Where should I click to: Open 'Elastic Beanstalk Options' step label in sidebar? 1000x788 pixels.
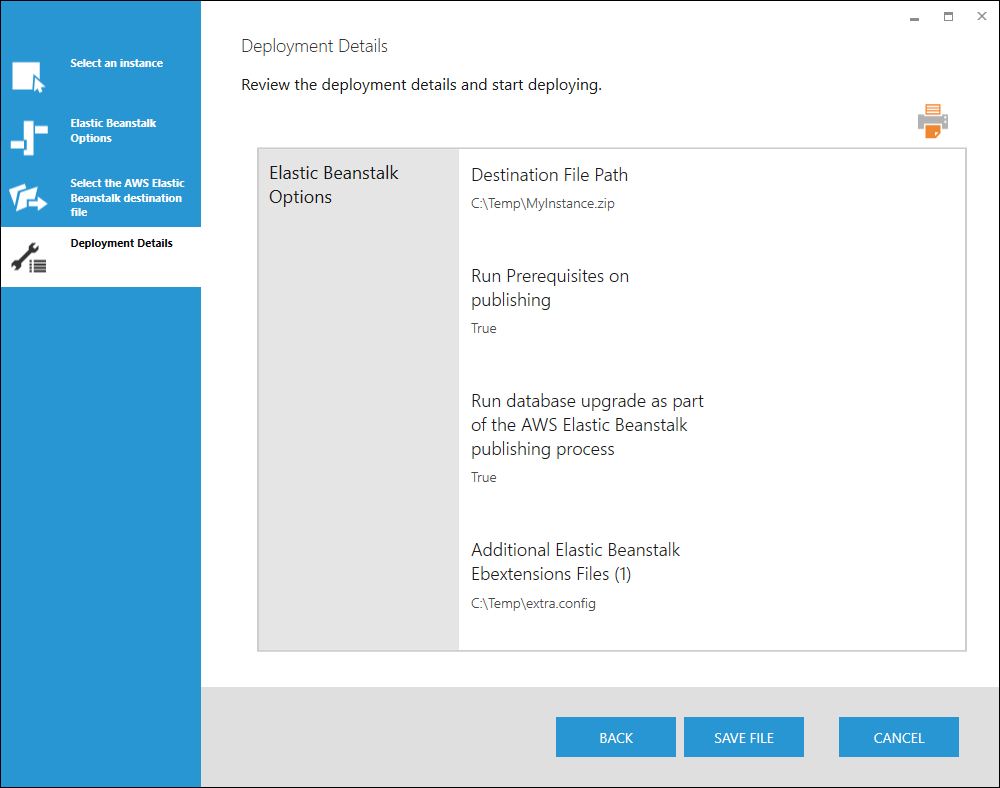point(113,131)
